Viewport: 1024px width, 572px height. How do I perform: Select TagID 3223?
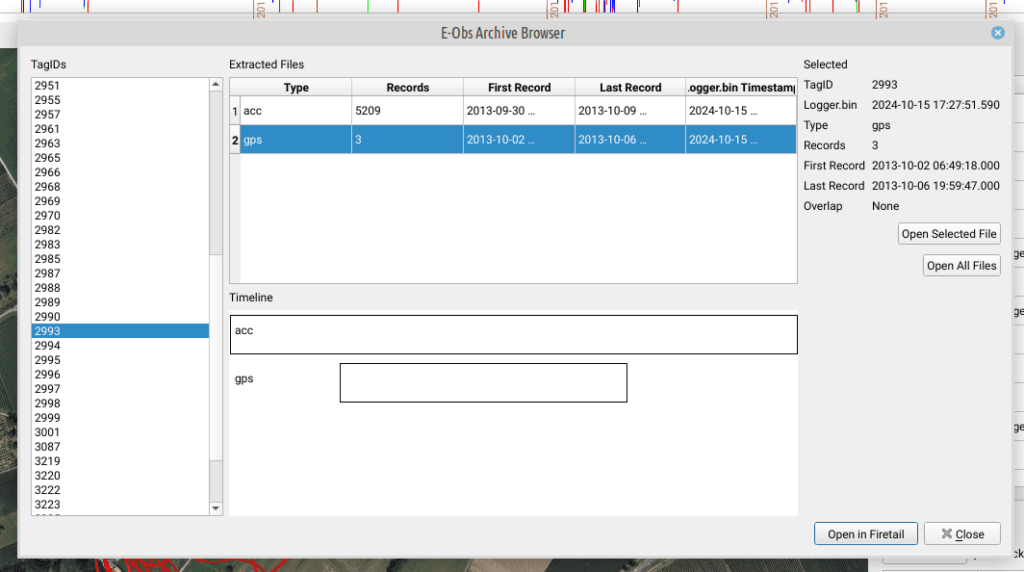(120, 504)
